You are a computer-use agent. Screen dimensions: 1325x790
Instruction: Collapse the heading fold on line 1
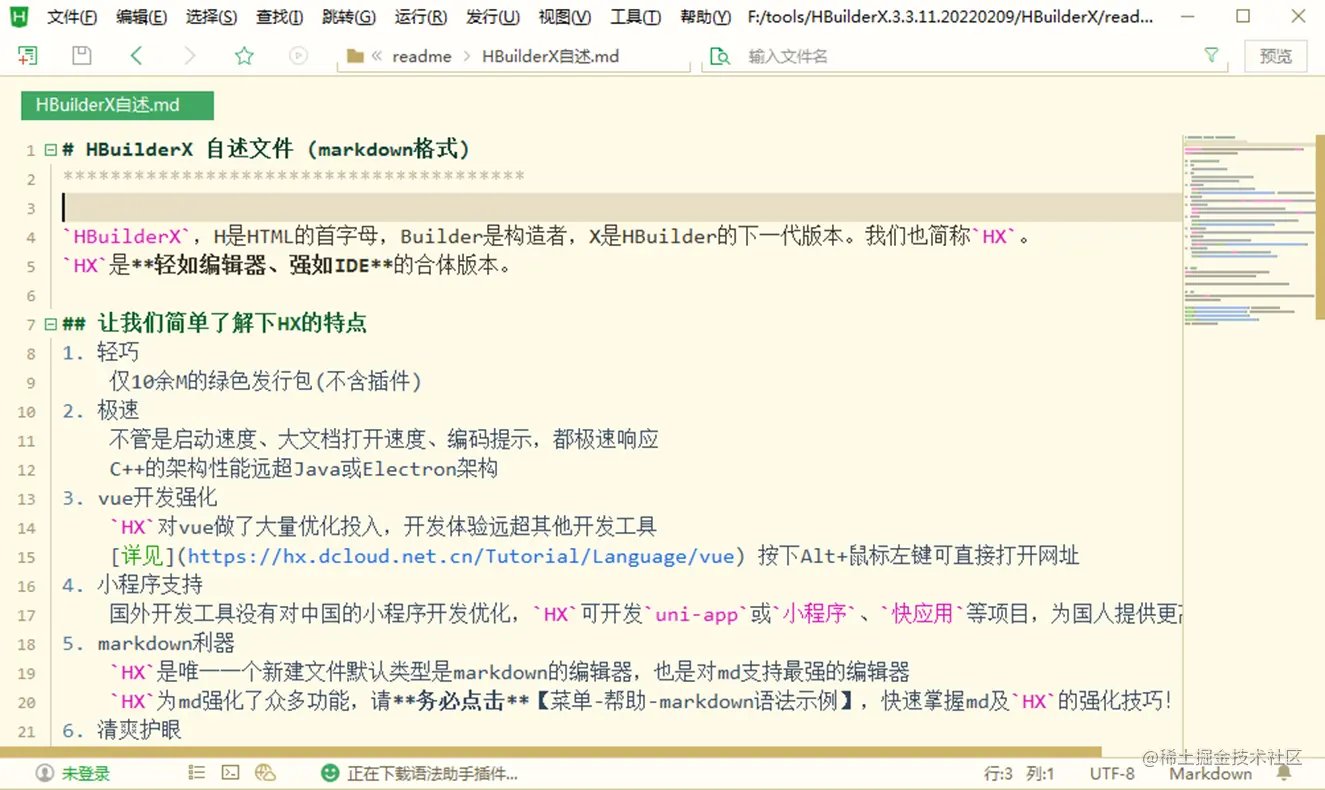coord(50,150)
